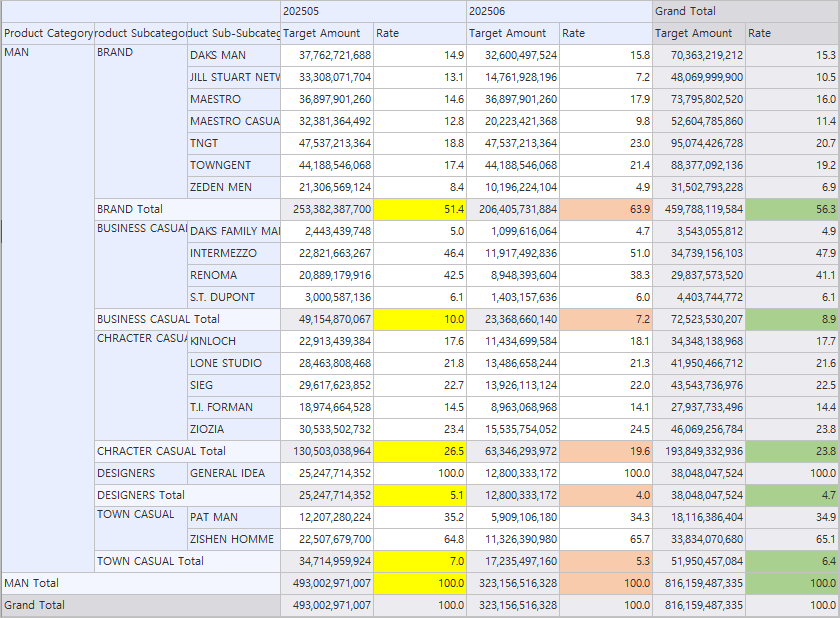This screenshot has height=618, width=840.
Task: Select the ZIOZIA row label
Action: click(234, 429)
